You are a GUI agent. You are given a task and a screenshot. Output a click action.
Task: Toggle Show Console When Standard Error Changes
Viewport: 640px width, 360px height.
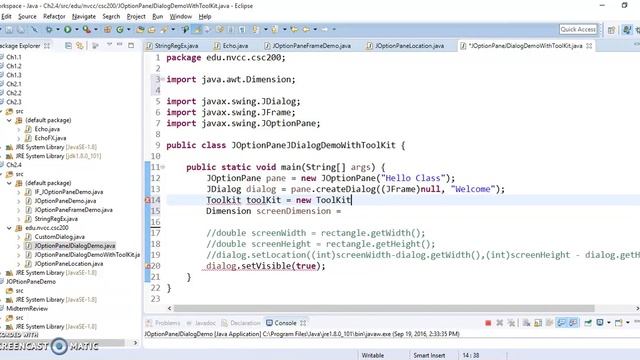click(573, 323)
